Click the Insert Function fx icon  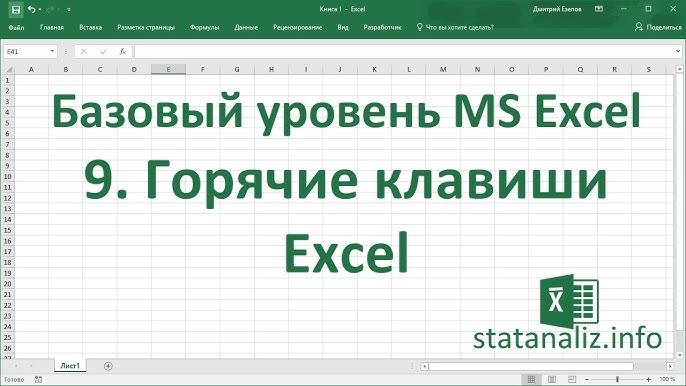pyautogui.click(x=123, y=52)
